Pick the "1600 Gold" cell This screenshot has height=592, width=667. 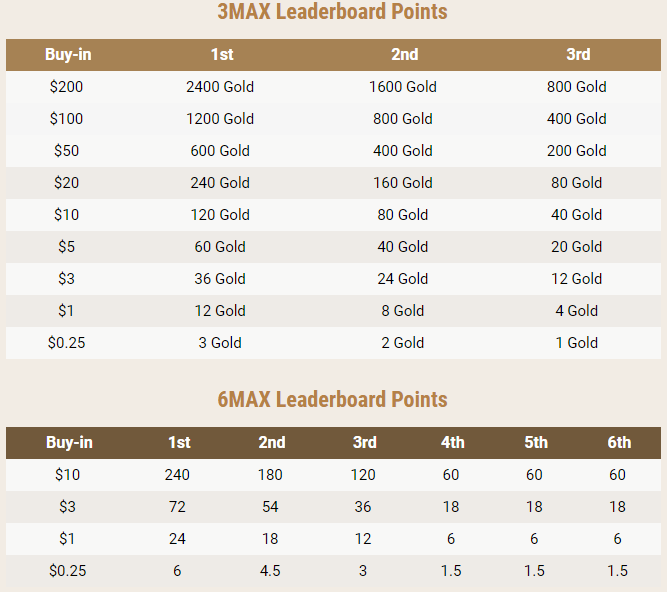403,87
